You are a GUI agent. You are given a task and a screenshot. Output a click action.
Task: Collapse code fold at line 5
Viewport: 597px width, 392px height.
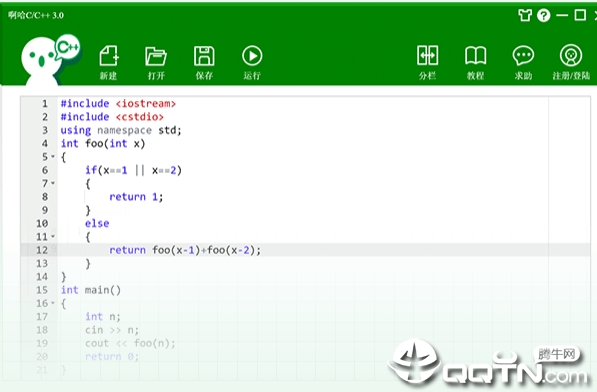click(53, 156)
